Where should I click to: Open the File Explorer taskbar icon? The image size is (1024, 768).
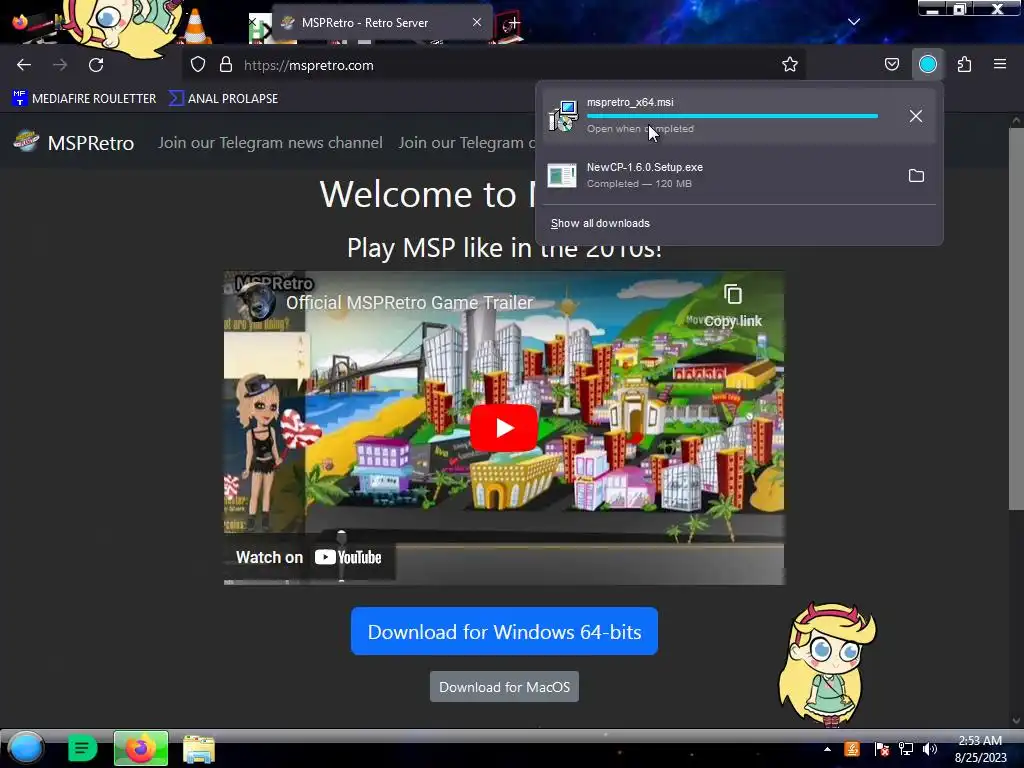(x=199, y=749)
